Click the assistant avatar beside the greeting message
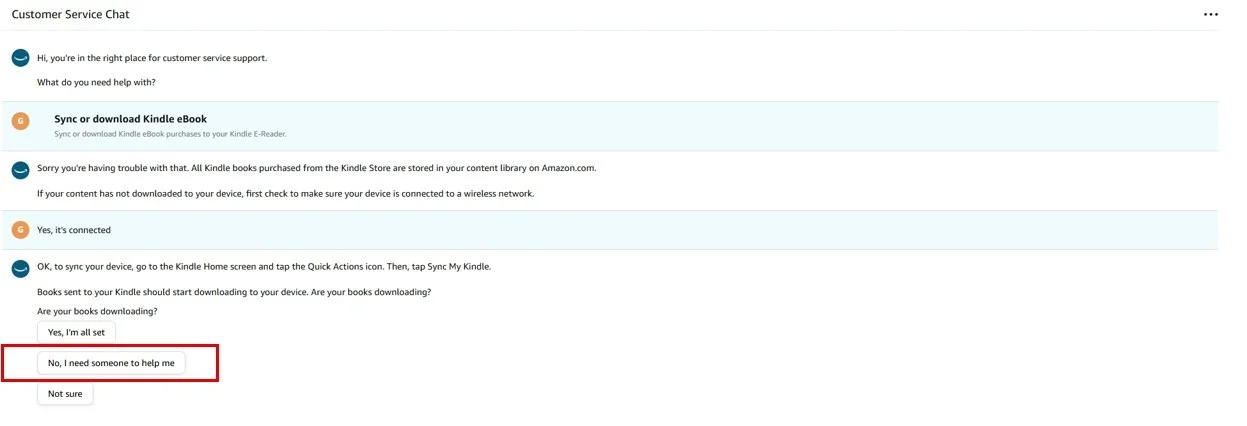The height and width of the screenshot is (426, 1247). [x=20, y=59]
